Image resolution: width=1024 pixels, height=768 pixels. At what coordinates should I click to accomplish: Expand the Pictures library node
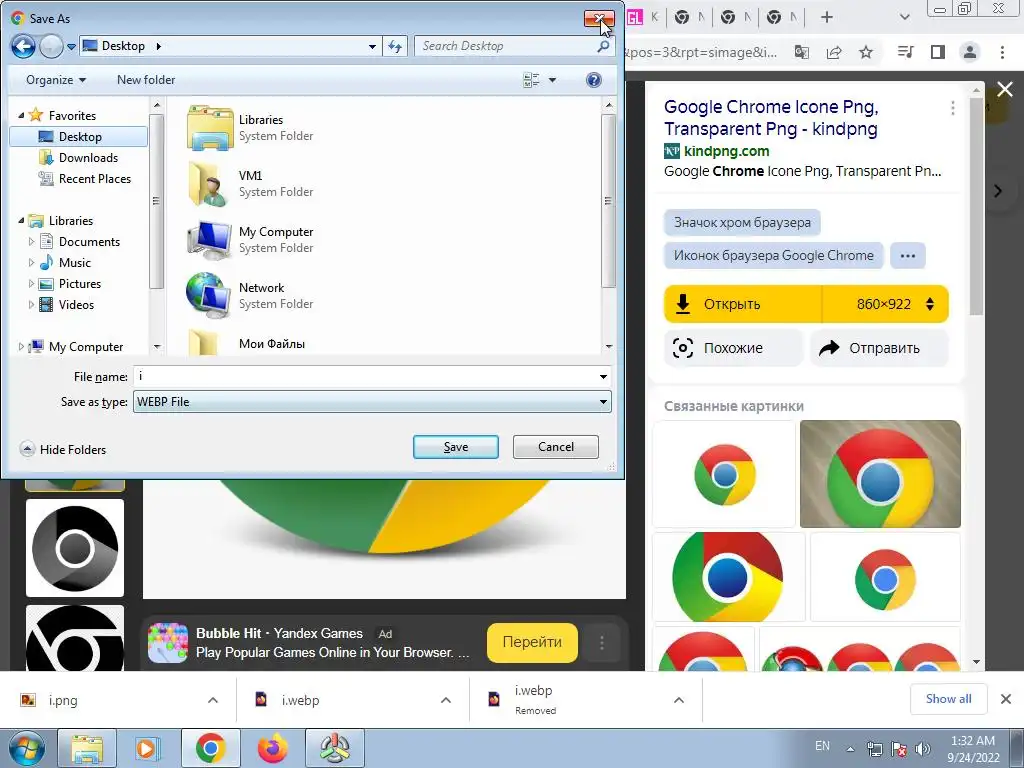(x=31, y=283)
